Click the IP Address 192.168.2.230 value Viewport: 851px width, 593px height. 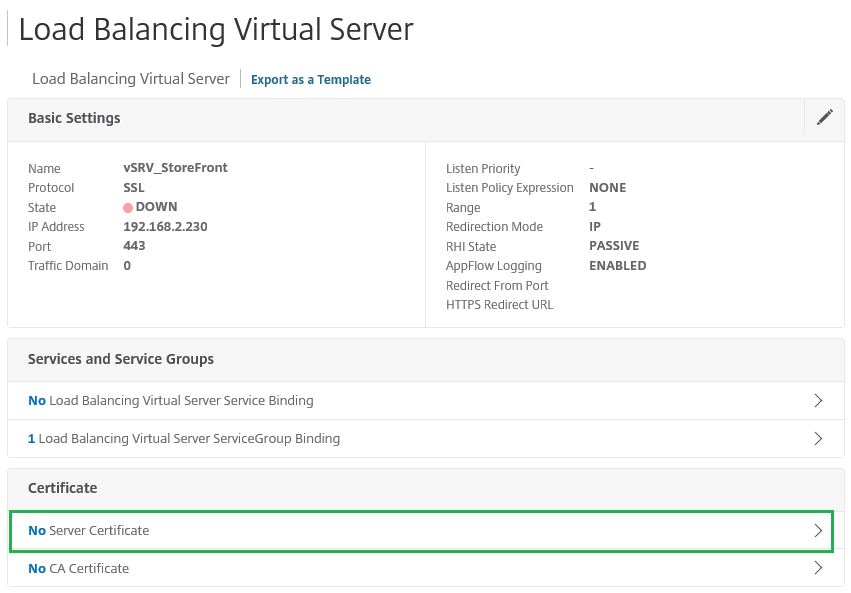(165, 227)
